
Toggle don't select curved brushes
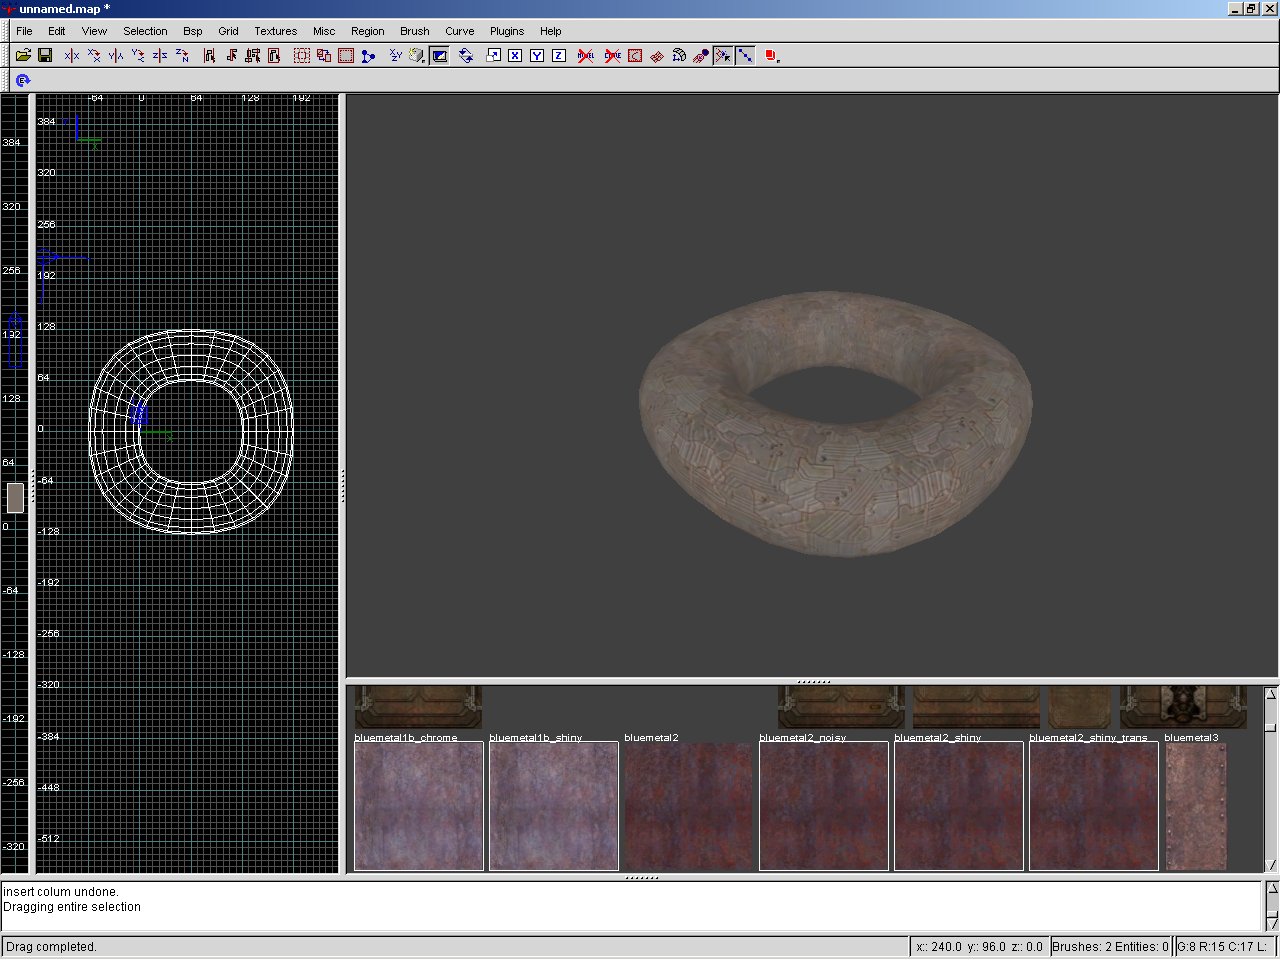tap(613, 56)
